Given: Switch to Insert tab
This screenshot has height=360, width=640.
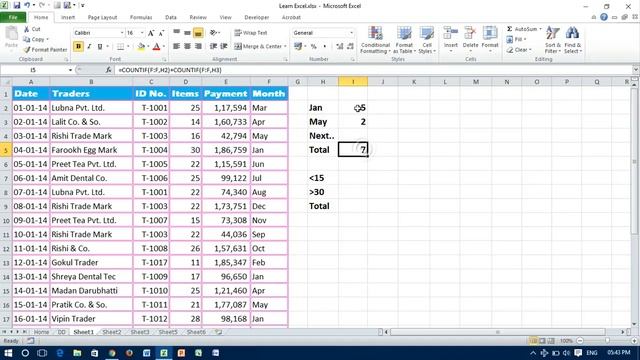Looking at the screenshot, I should [x=68, y=17].
